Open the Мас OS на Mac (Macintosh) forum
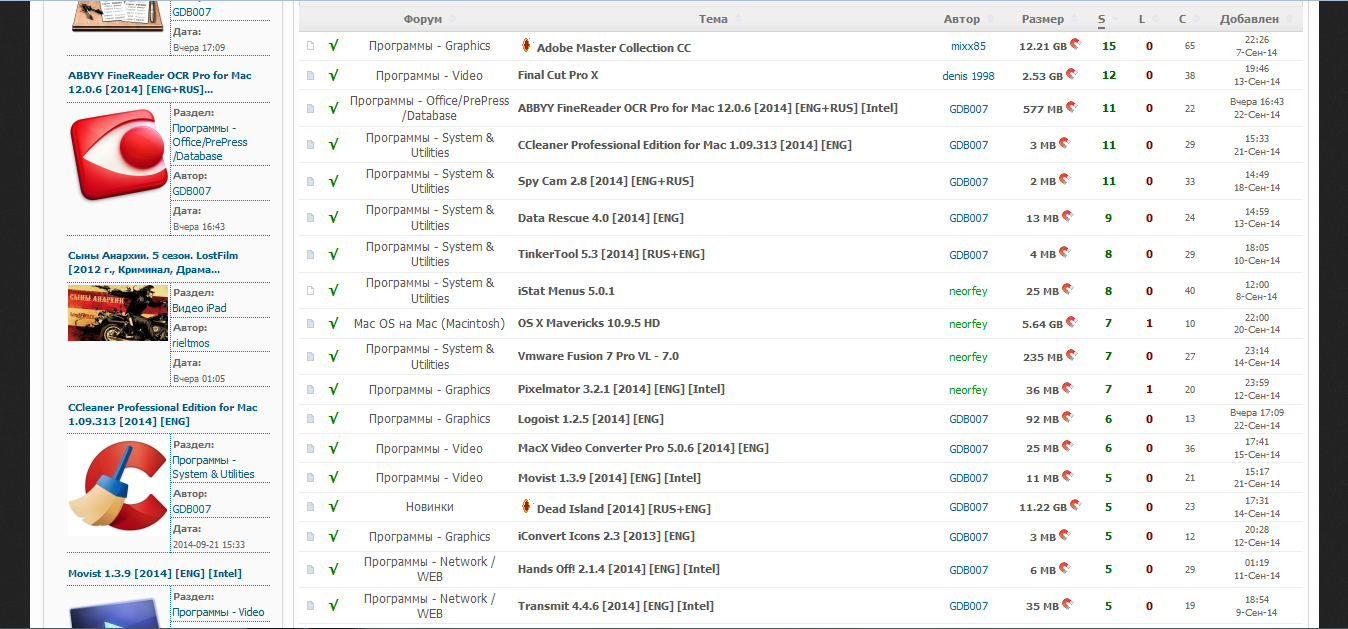Viewport: 1348px width, 629px height. (429, 324)
